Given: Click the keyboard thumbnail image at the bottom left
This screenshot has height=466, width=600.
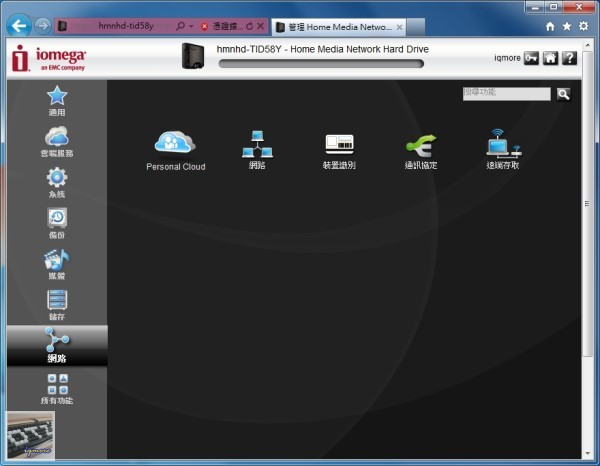Looking at the screenshot, I should 31,435.
